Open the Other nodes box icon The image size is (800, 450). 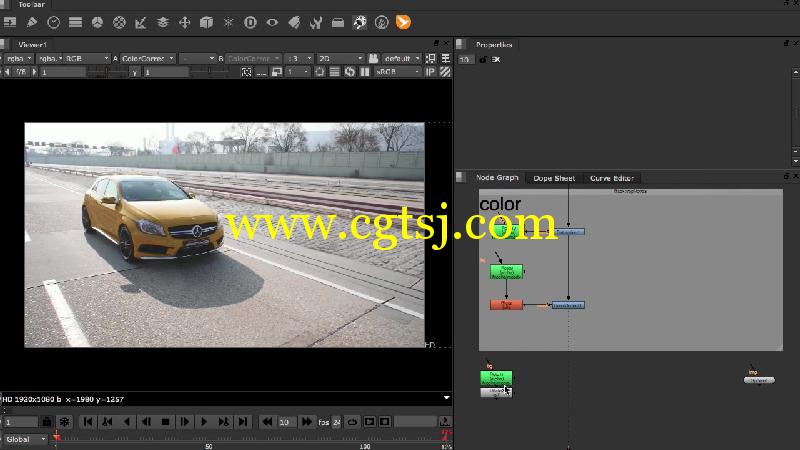click(x=338, y=22)
